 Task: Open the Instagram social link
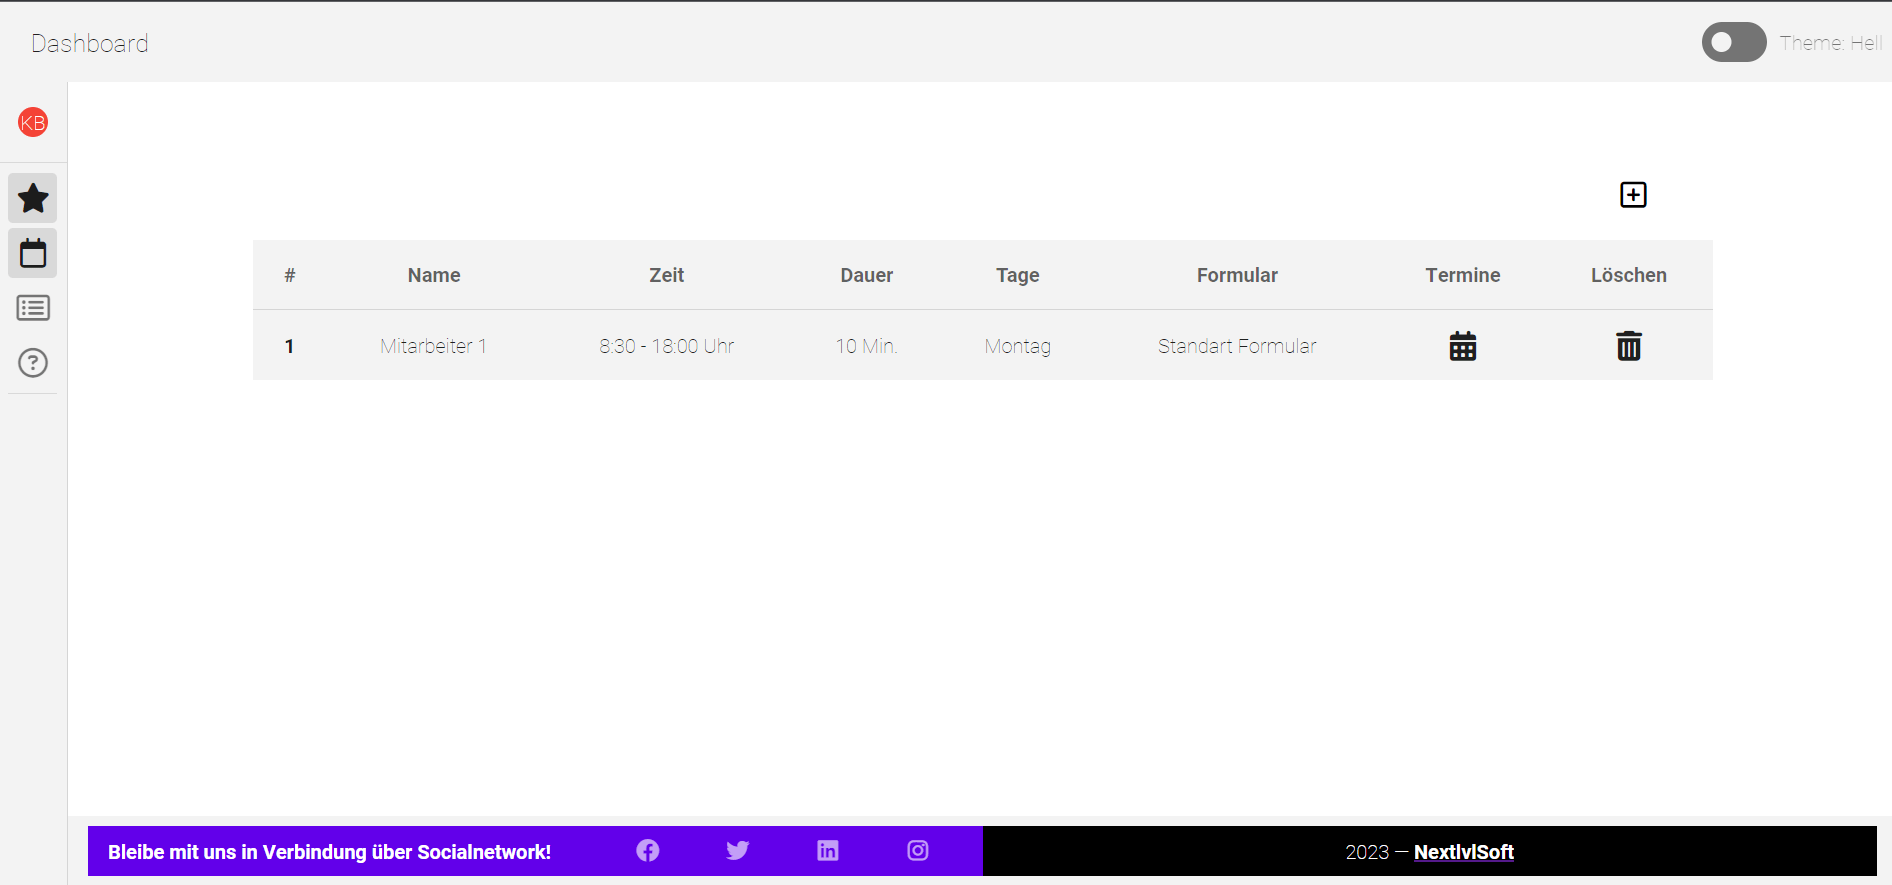coord(918,851)
